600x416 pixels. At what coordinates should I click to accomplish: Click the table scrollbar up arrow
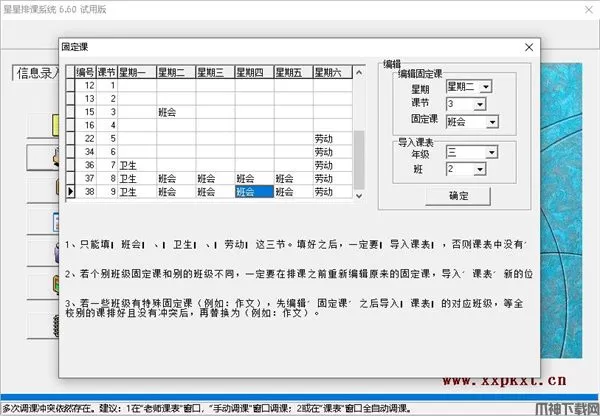pyautogui.click(x=360, y=72)
